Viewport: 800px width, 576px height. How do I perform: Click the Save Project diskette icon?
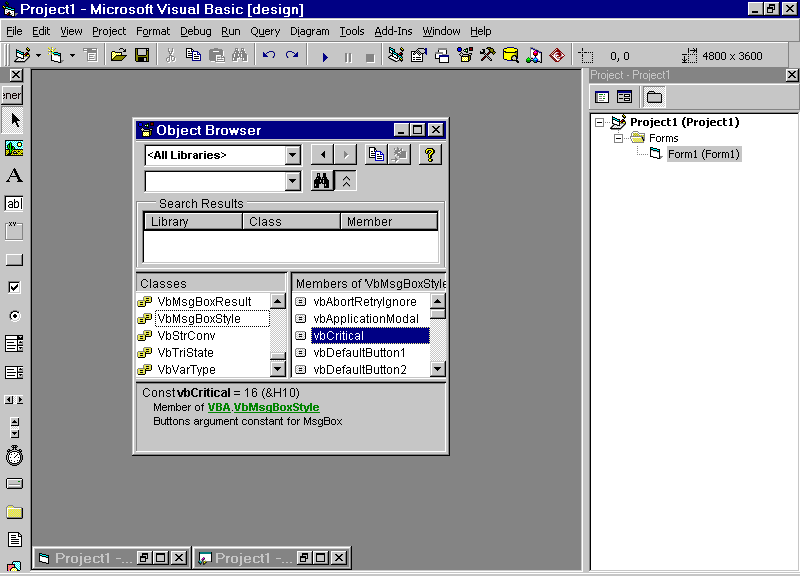[x=142, y=55]
